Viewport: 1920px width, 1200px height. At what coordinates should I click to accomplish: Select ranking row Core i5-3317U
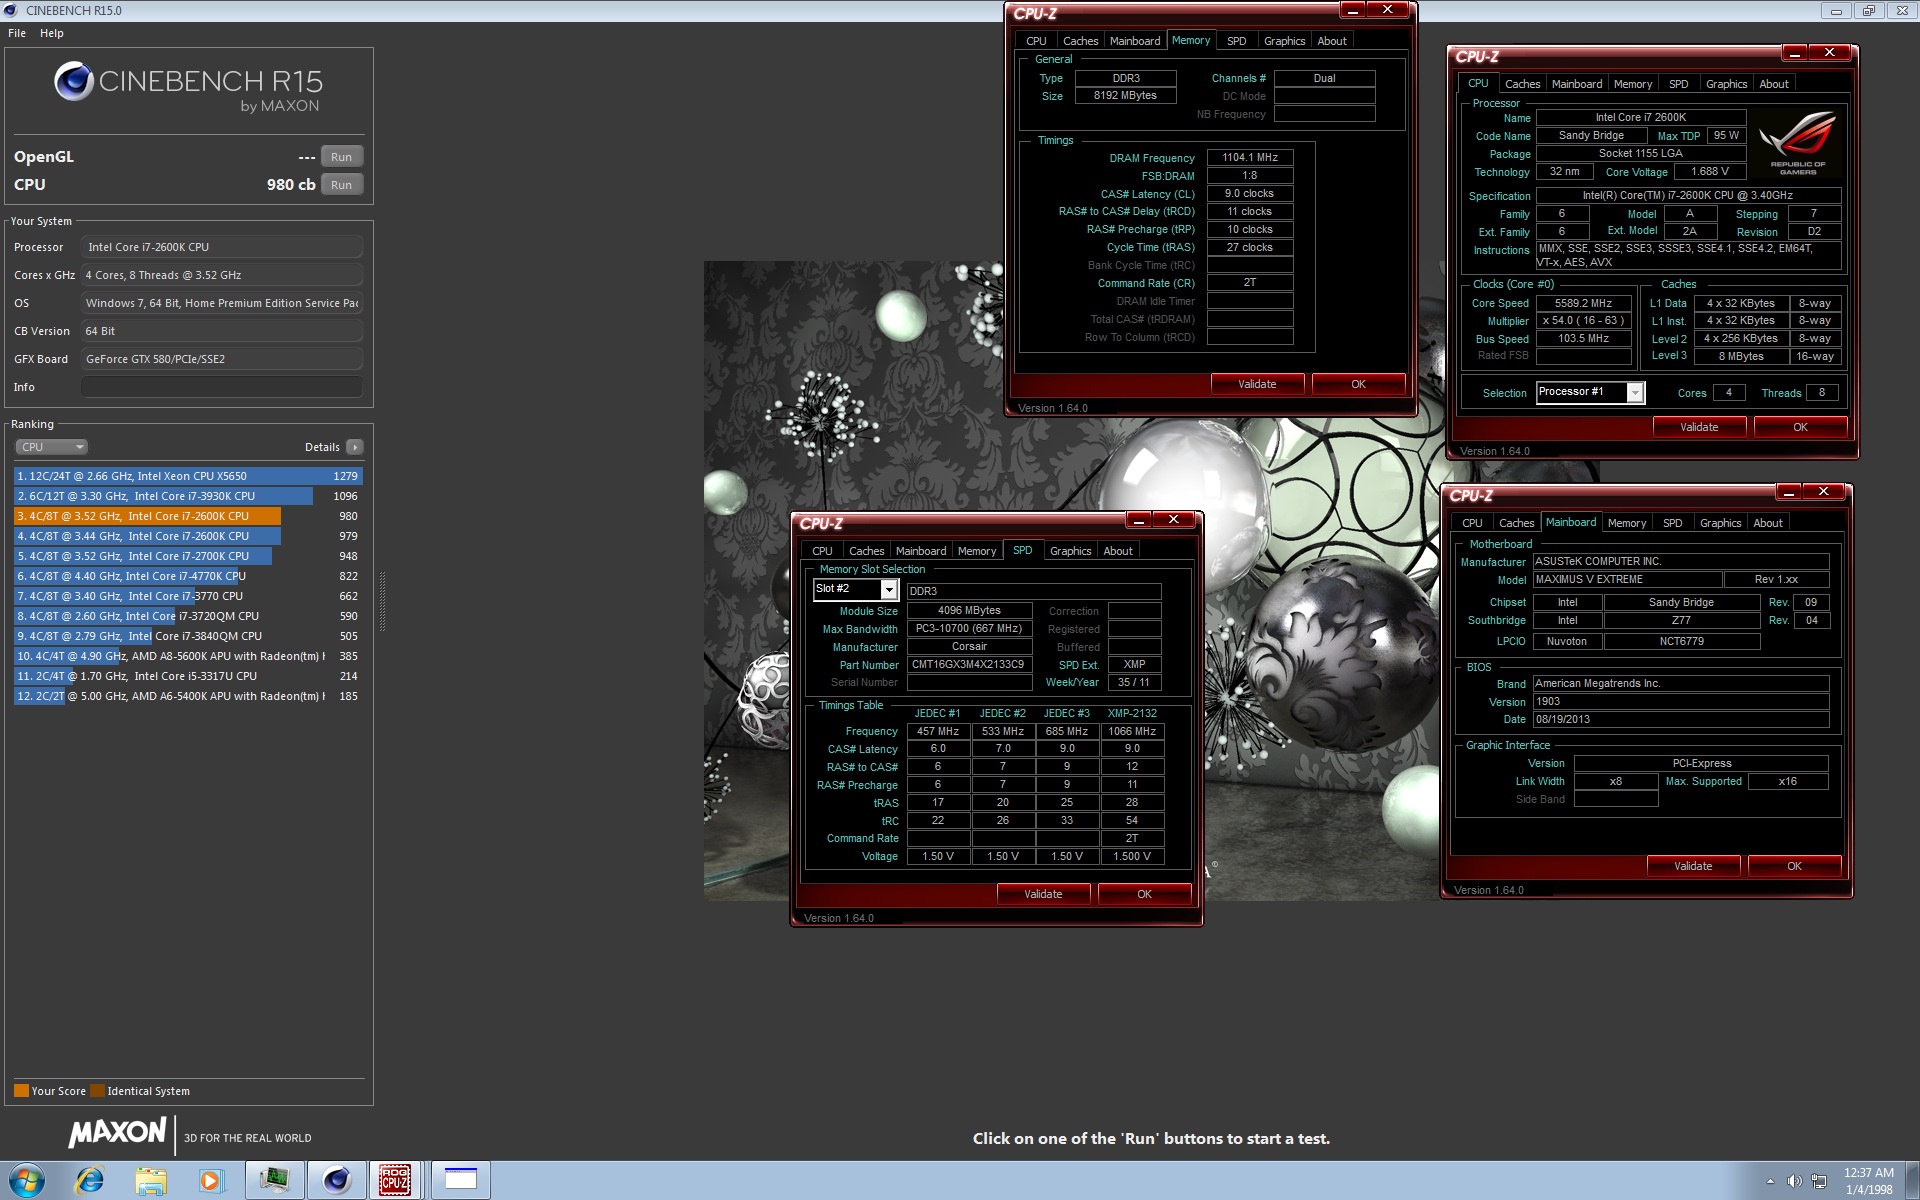[x=188, y=676]
